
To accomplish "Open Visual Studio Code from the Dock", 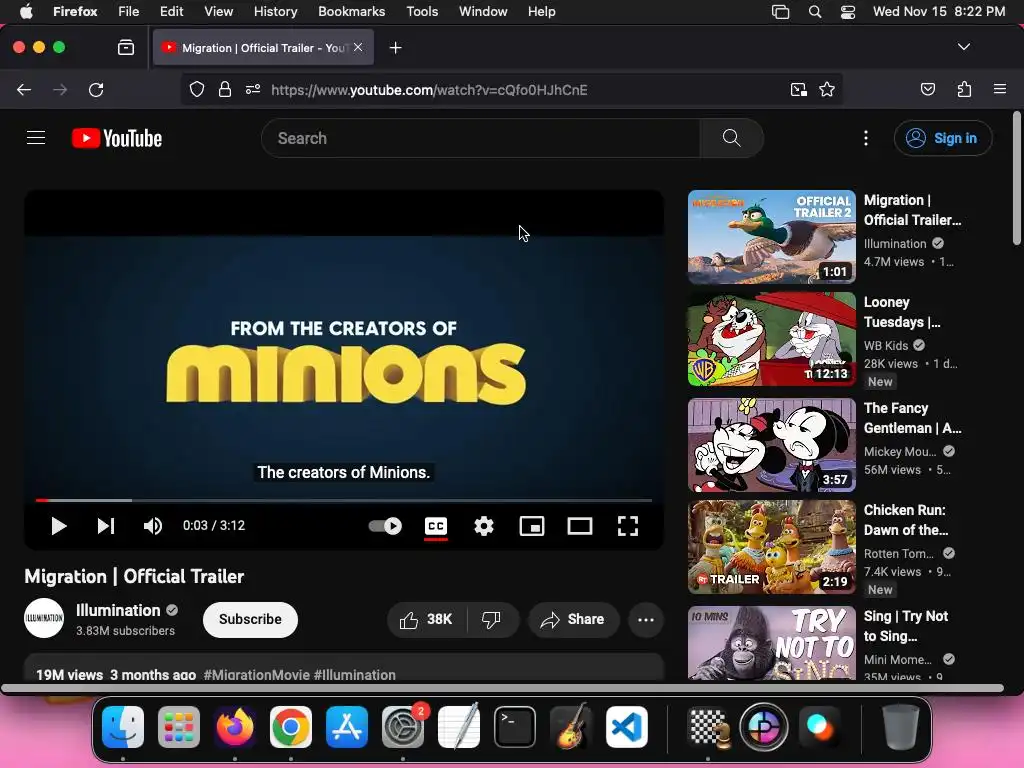I will [626, 726].
